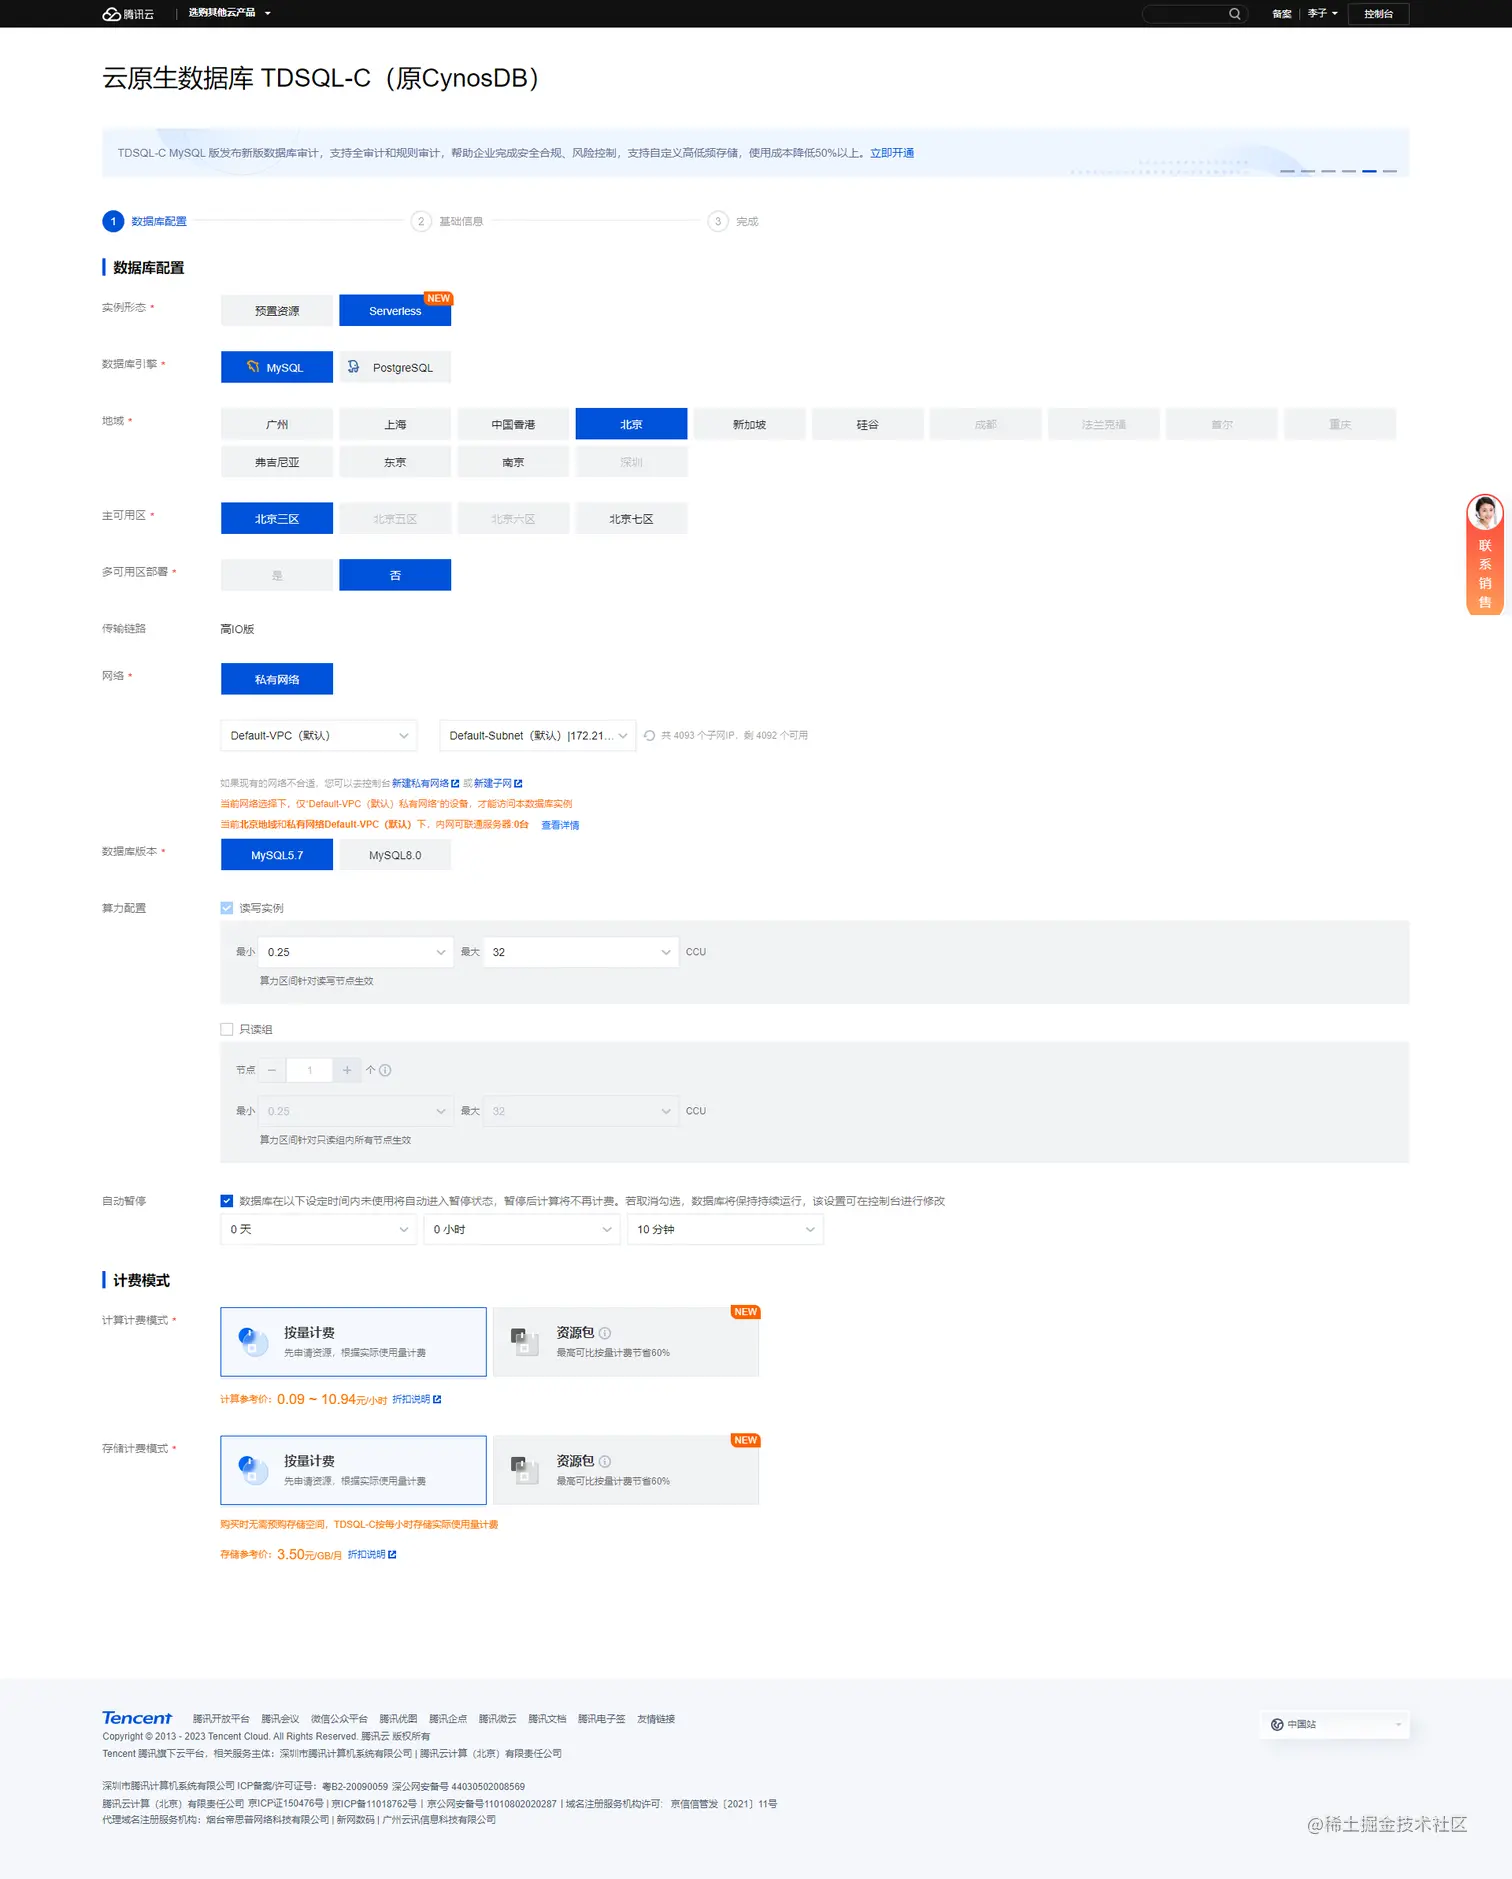
Task: Click external link icon beside storage 折扣说明
Action: pos(392,1554)
